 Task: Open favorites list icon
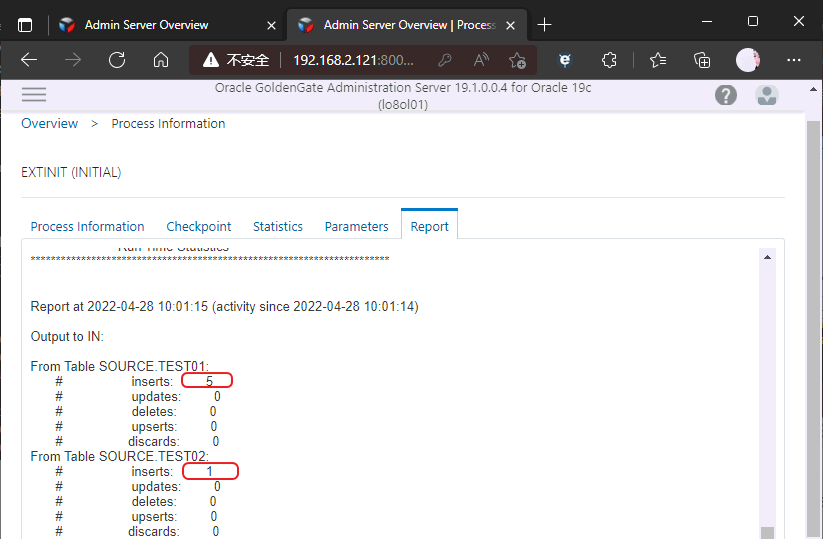click(658, 60)
